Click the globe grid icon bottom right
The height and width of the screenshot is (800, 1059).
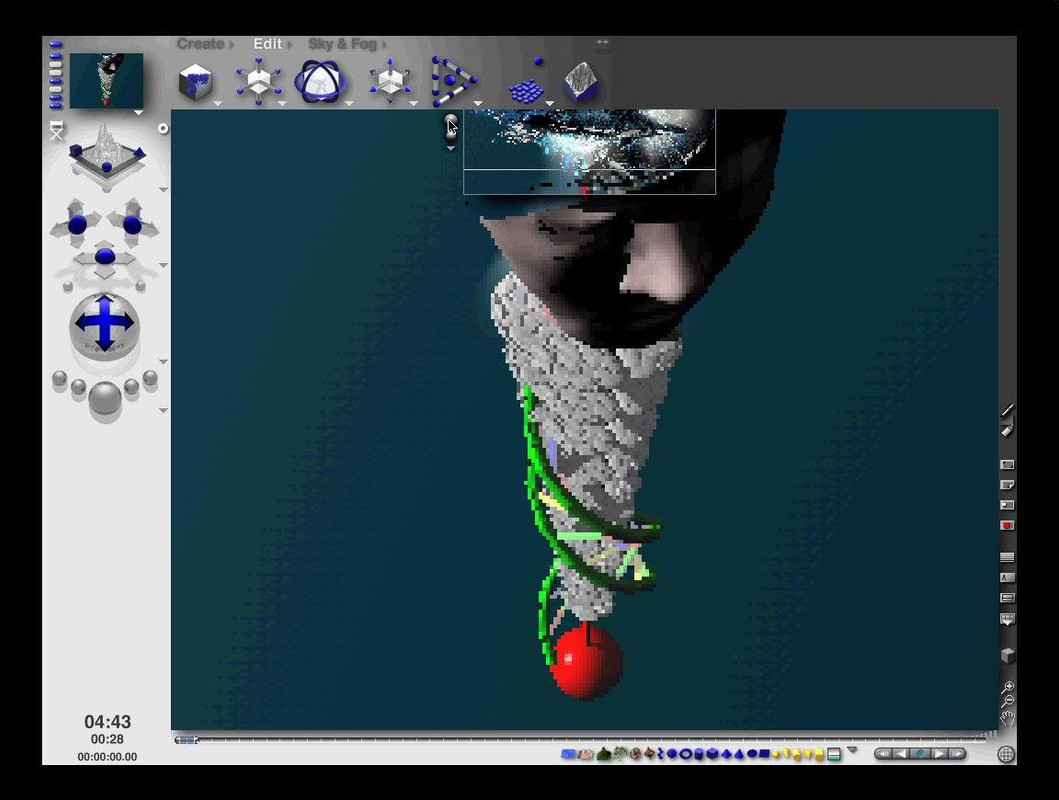point(1006,754)
